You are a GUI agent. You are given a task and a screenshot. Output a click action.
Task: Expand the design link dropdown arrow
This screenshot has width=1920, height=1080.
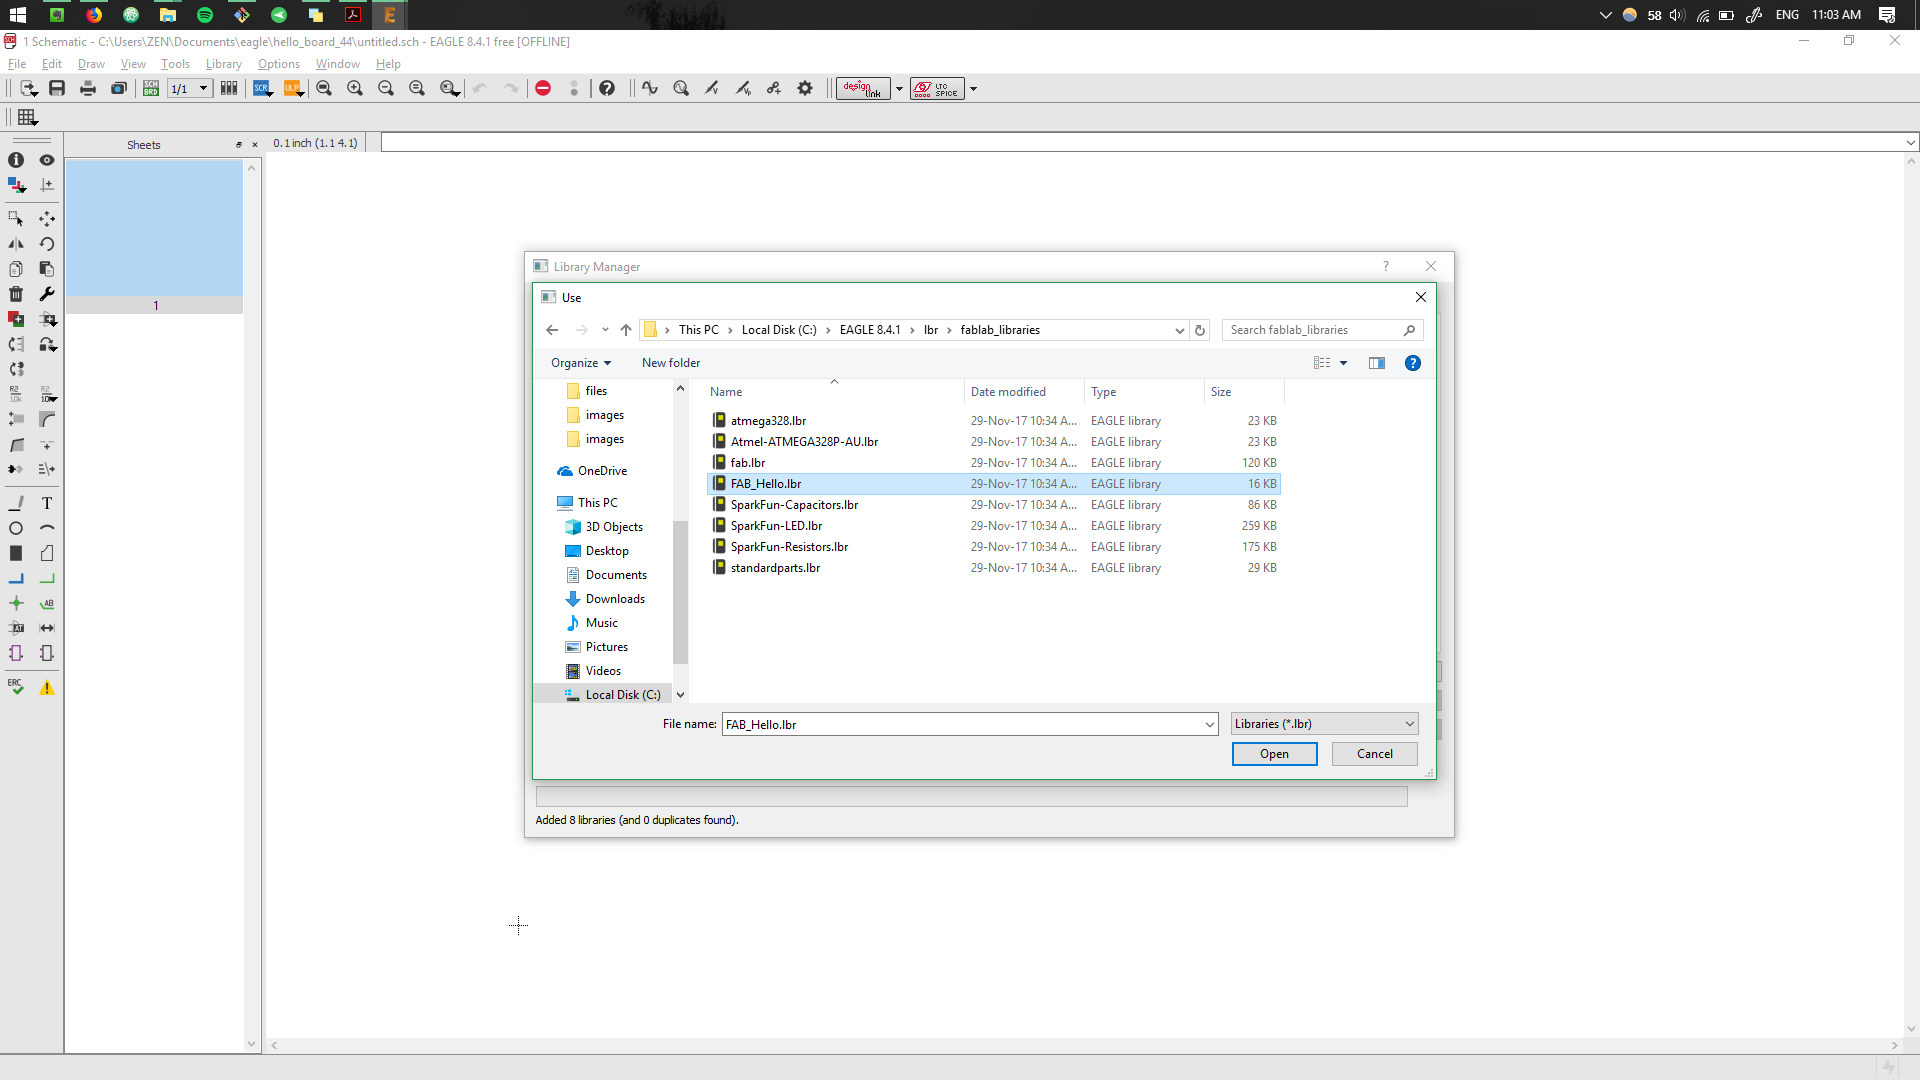pyautogui.click(x=899, y=88)
